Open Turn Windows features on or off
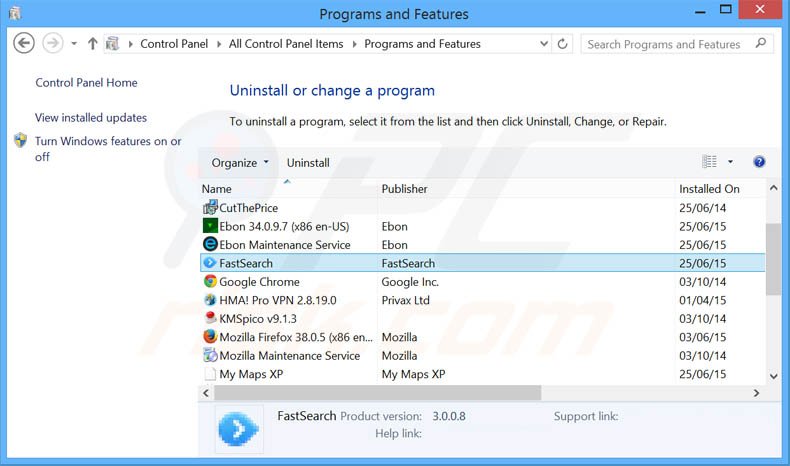 click(x=108, y=149)
